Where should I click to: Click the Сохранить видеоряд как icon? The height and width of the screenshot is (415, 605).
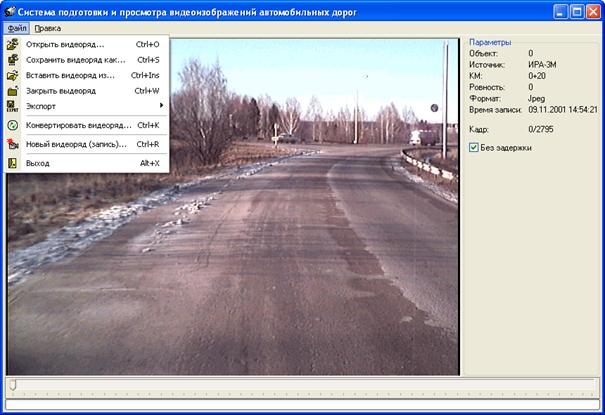tap(12, 60)
